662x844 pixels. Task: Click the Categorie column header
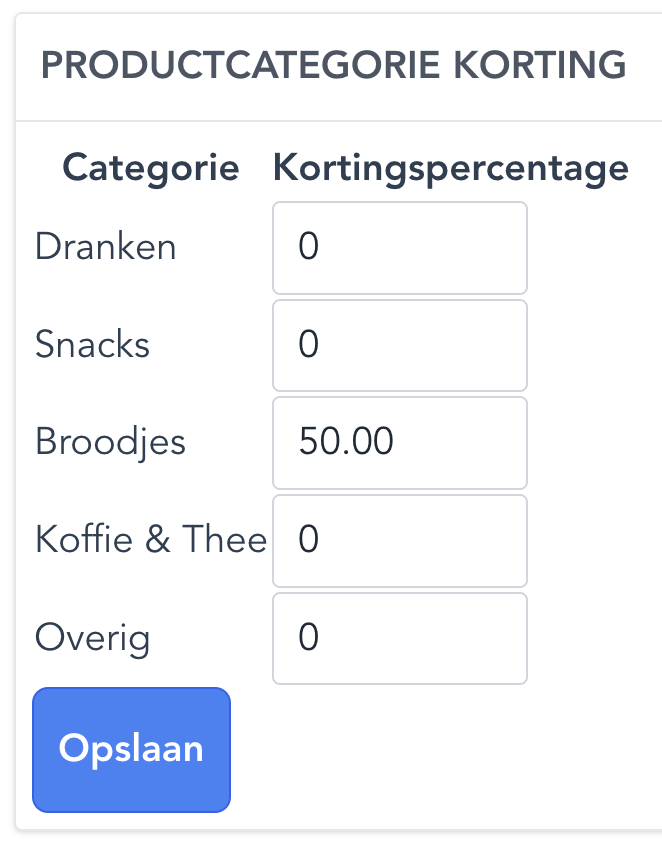coord(151,168)
